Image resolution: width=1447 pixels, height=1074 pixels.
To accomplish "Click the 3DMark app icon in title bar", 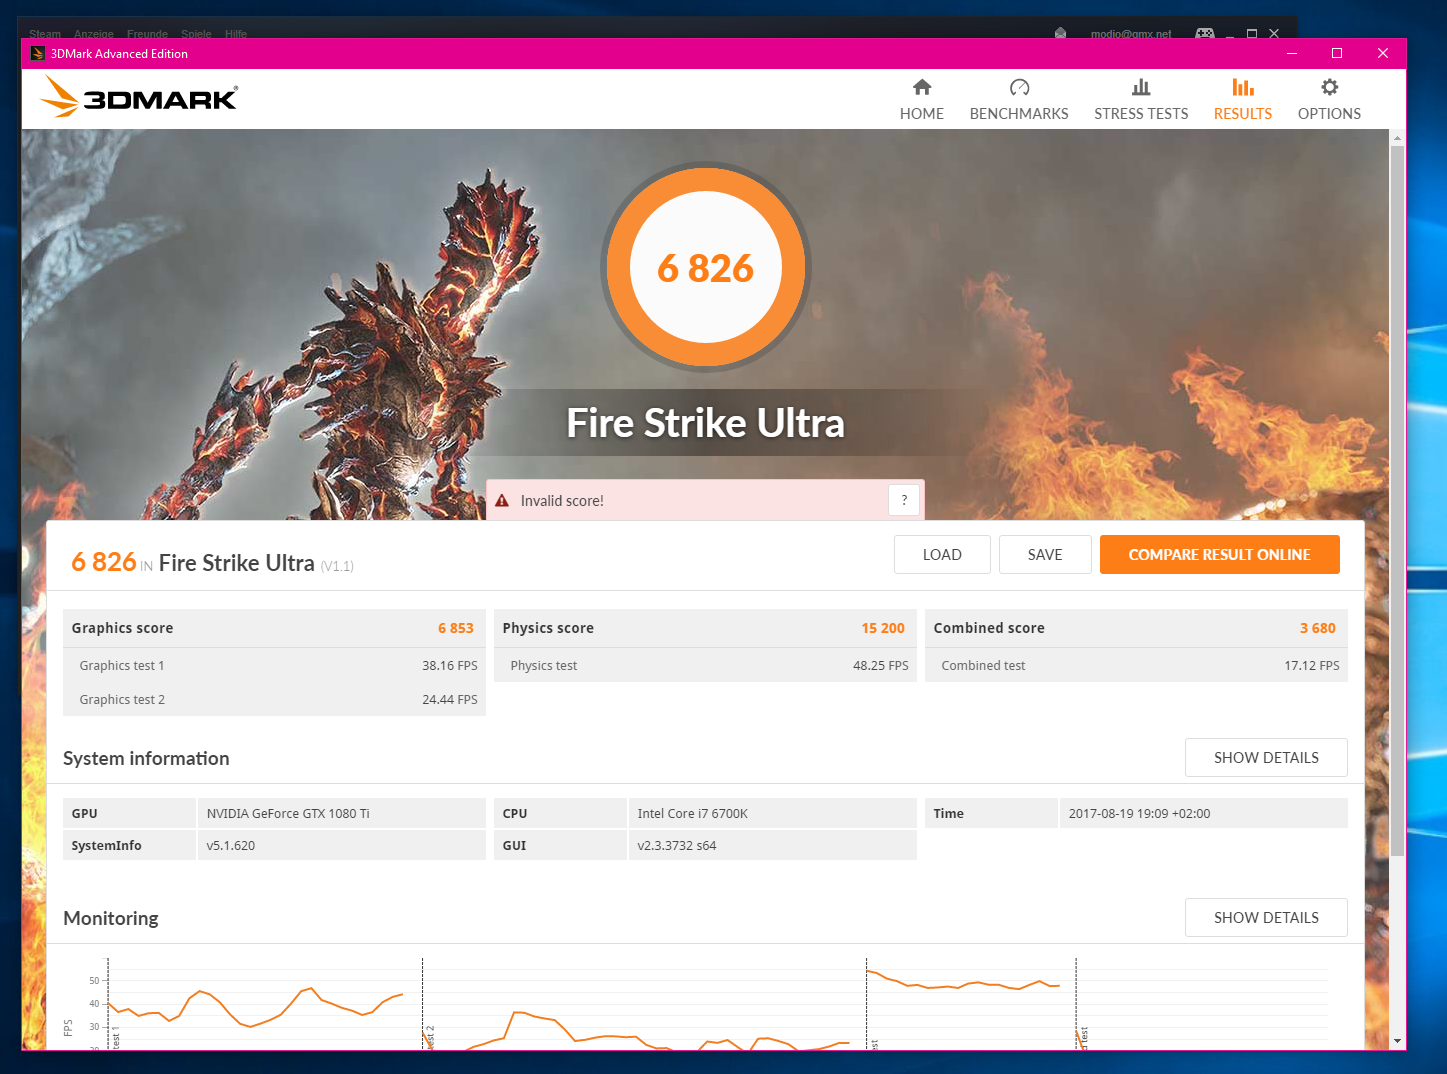I will [37, 54].
